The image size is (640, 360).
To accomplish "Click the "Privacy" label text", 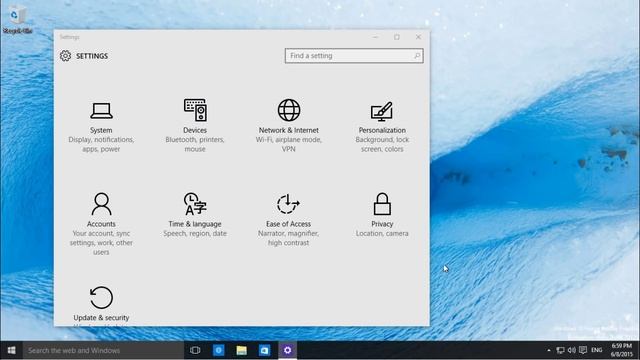I will click(x=382, y=224).
